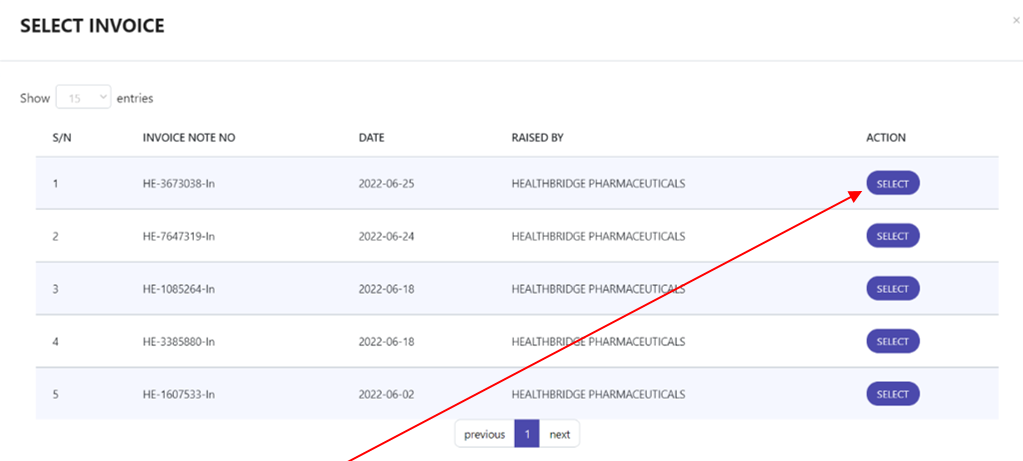
Task: Select invoice HE-7647319-In
Action: pos(893,236)
